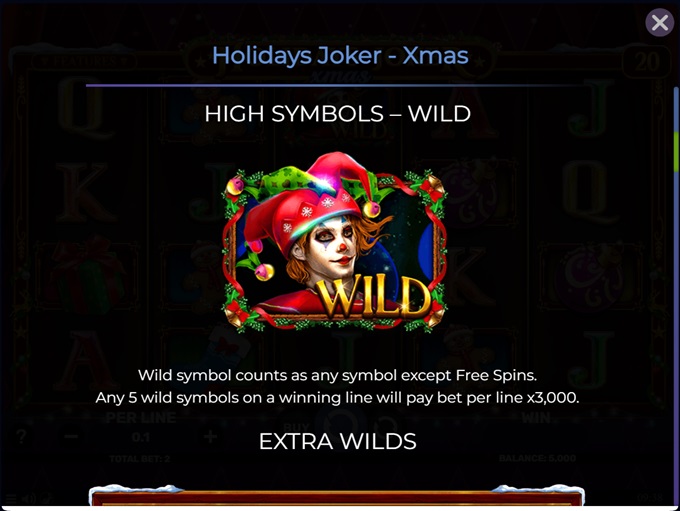Image resolution: width=680 pixels, height=511 pixels.
Task: Toggle music with the note icon
Action: click(47, 499)
